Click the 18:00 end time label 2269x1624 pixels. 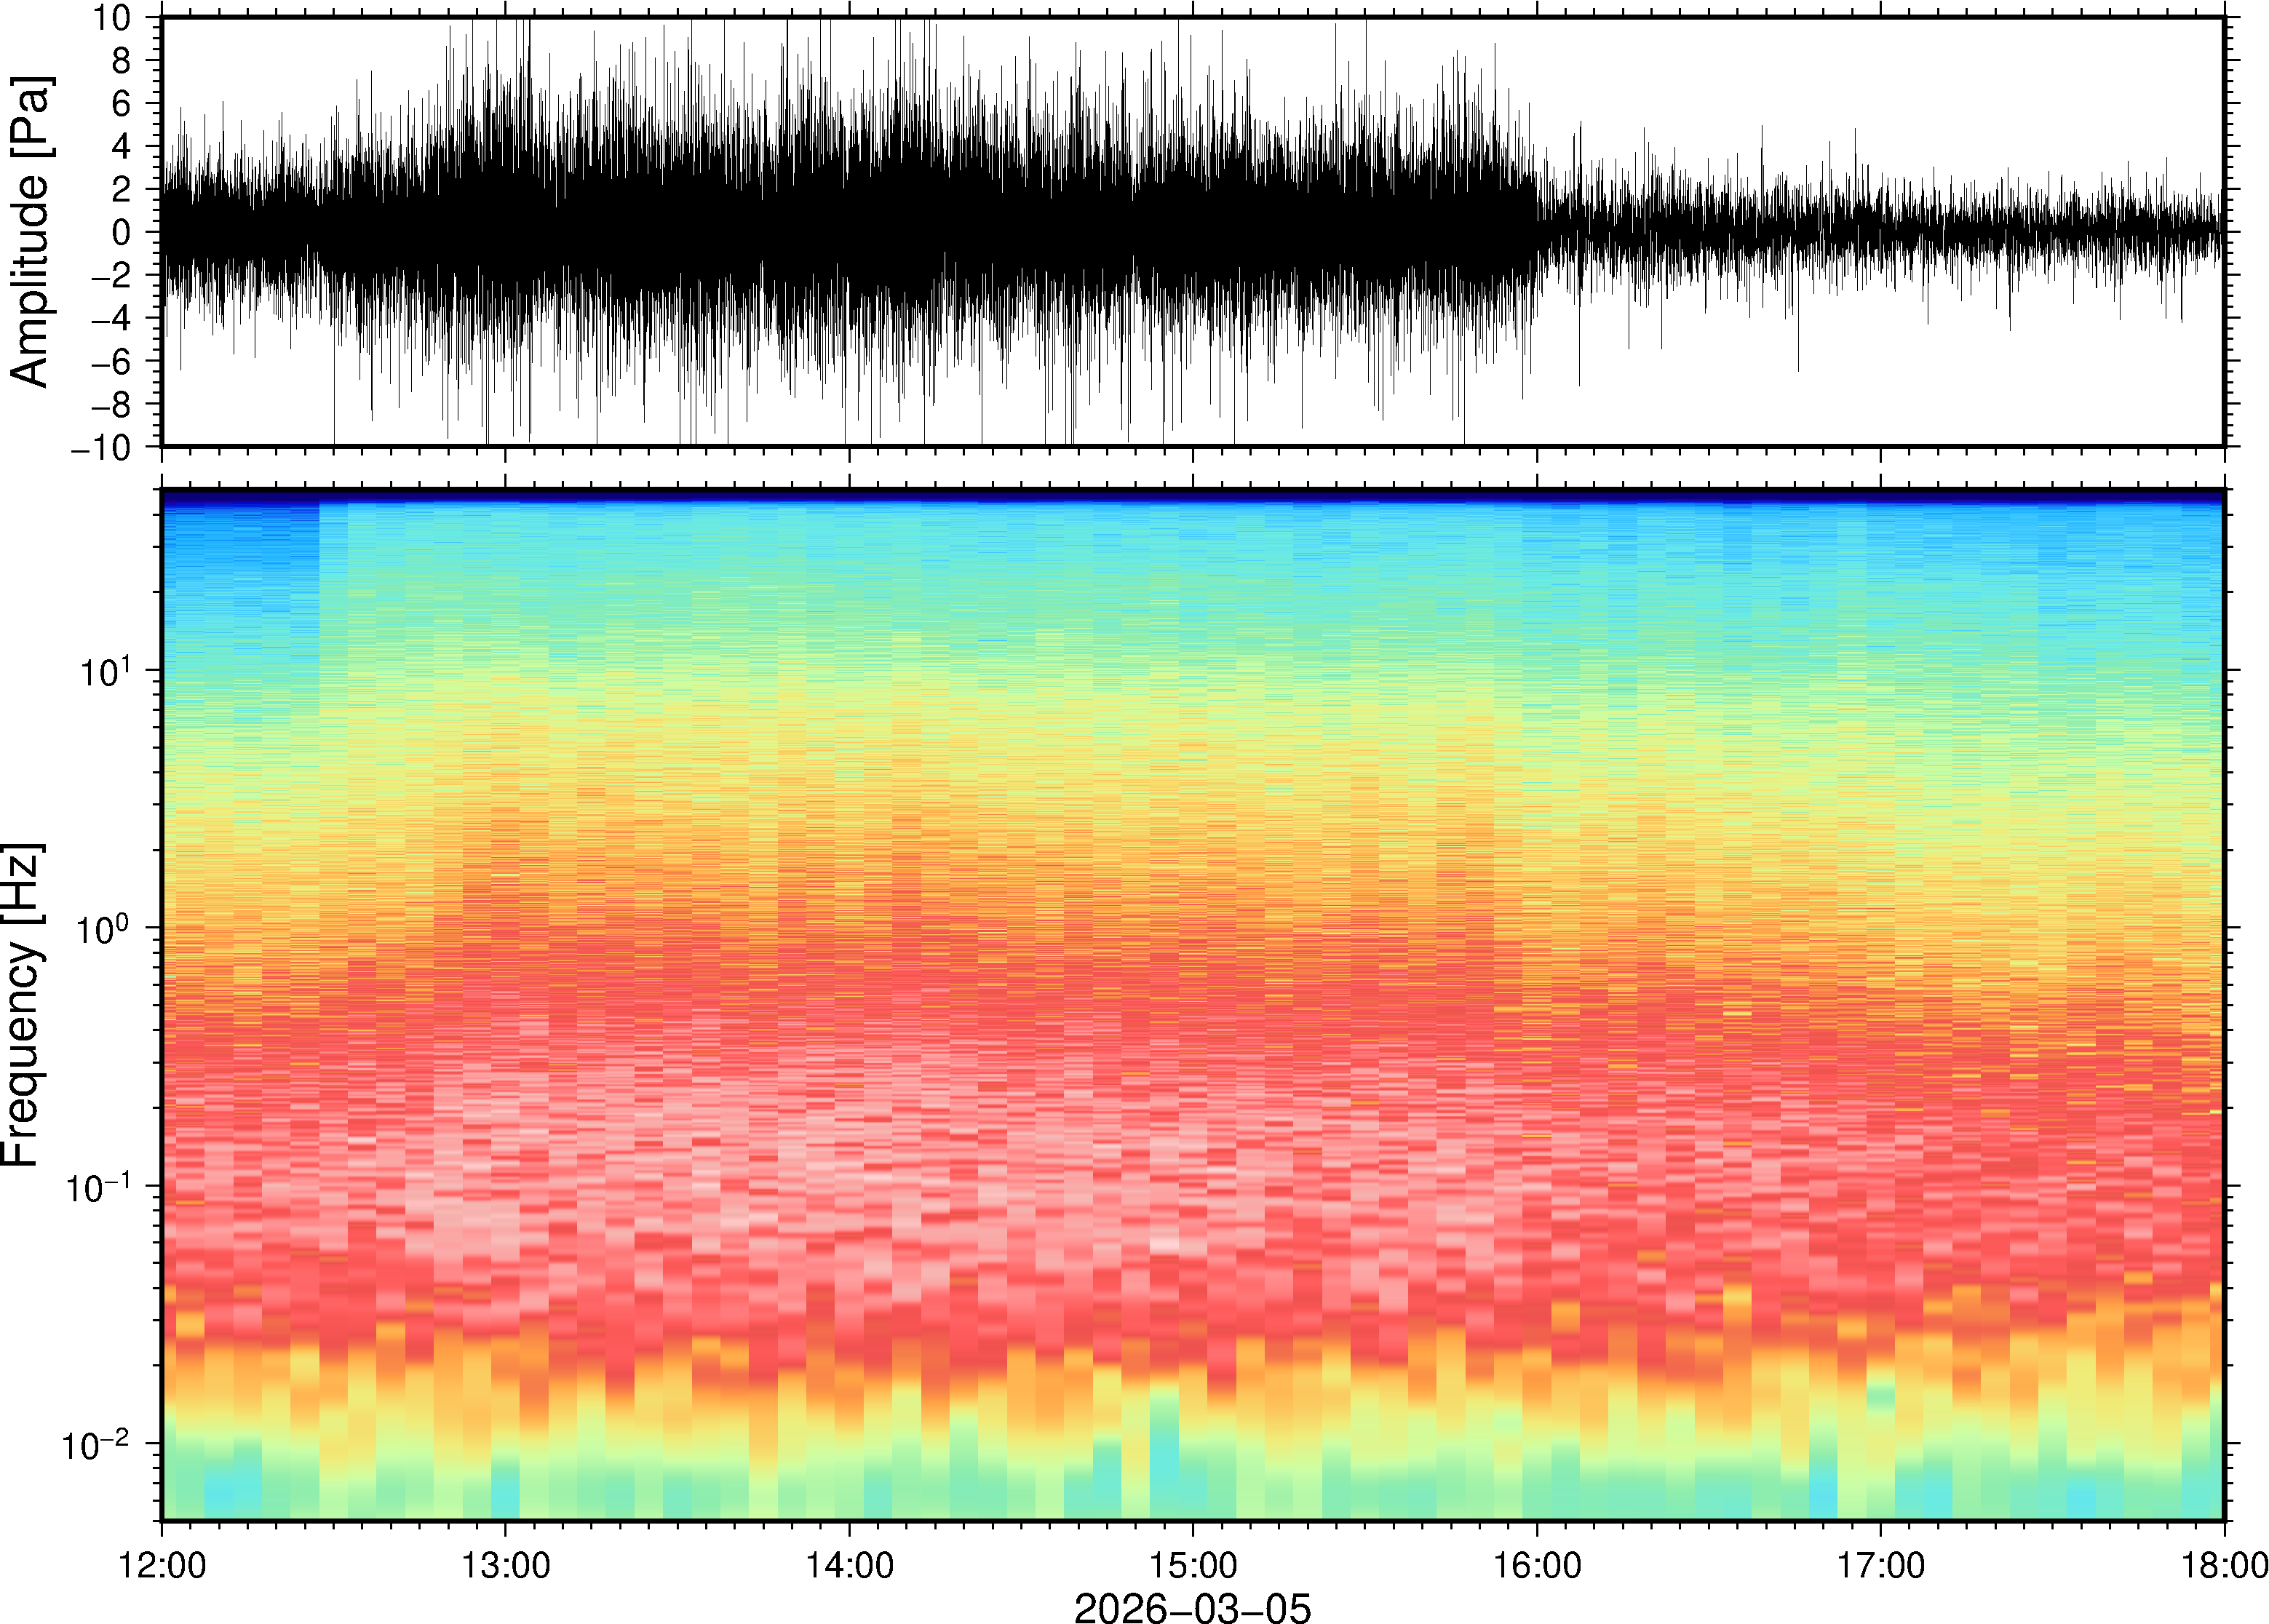pos(2224,1565)
